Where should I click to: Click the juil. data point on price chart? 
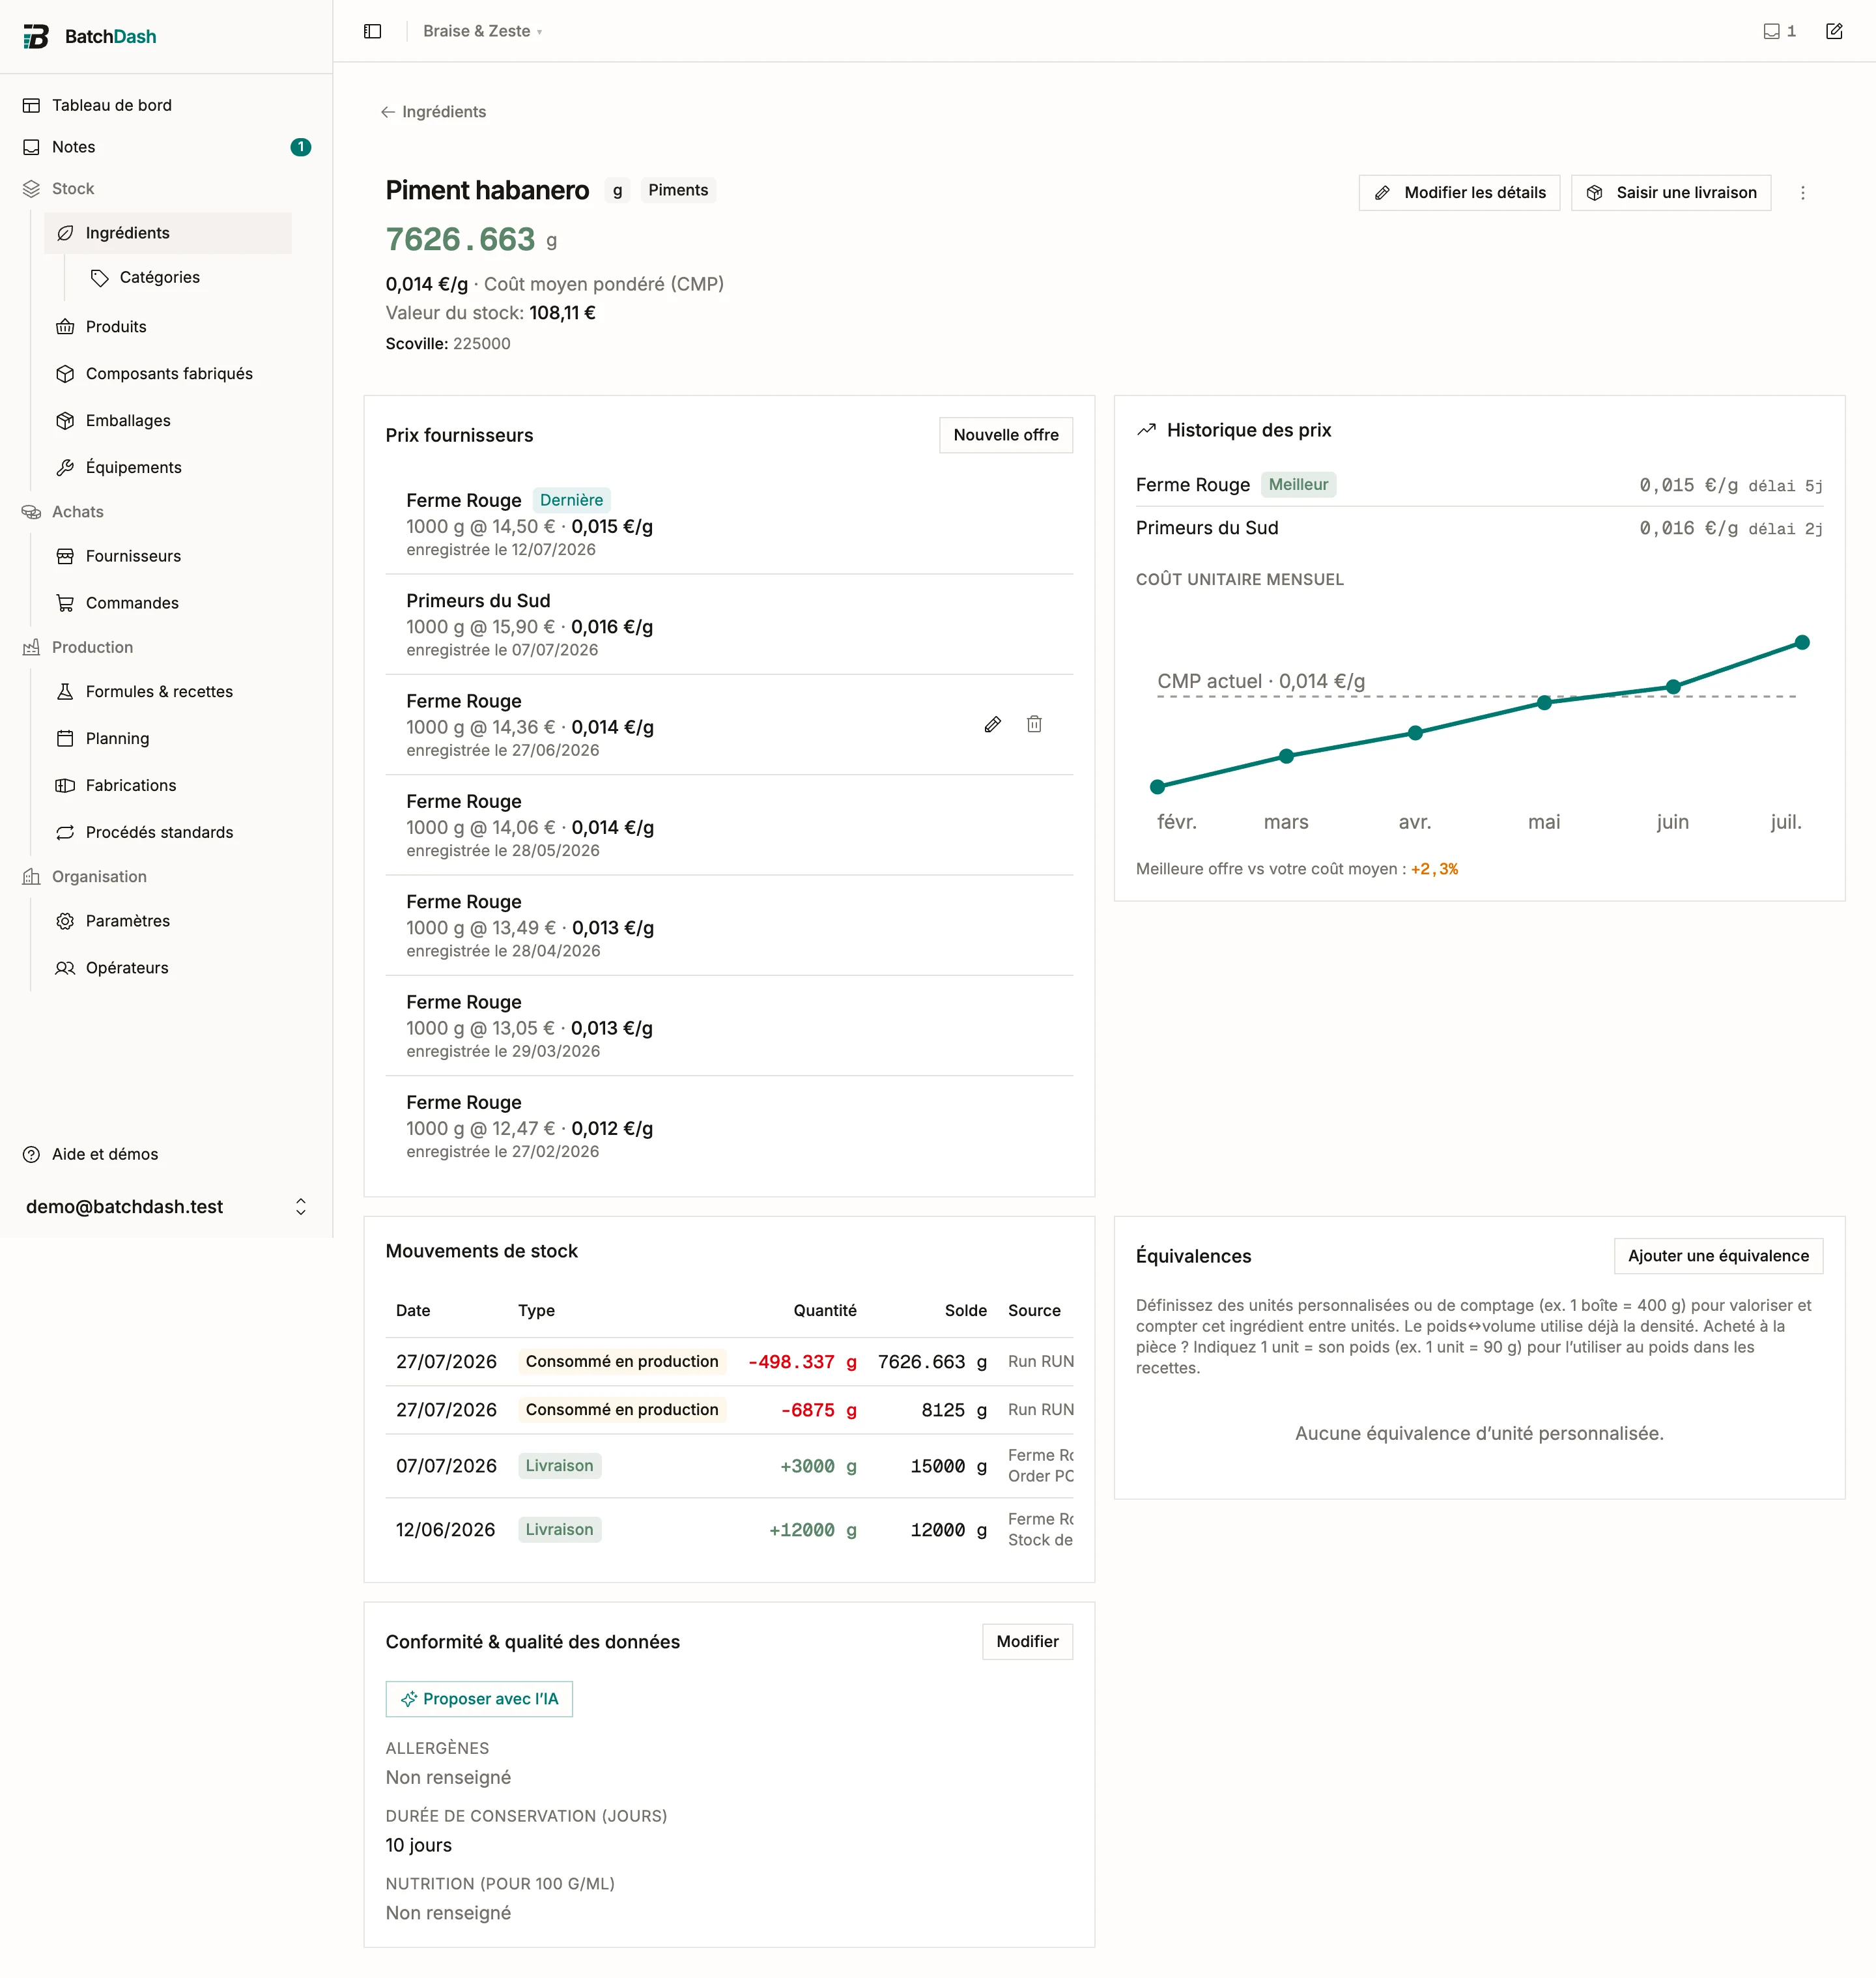tap(1802, 643)
